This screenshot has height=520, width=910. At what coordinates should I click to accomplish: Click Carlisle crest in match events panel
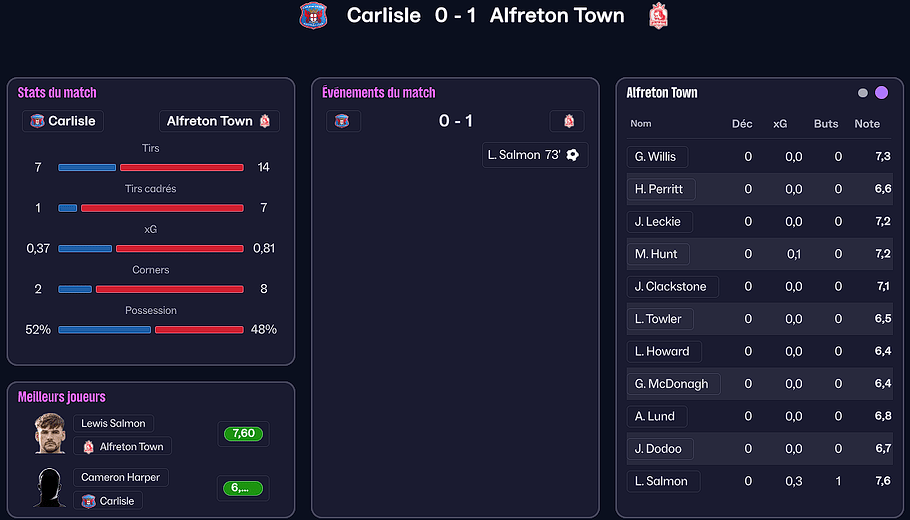342,121
